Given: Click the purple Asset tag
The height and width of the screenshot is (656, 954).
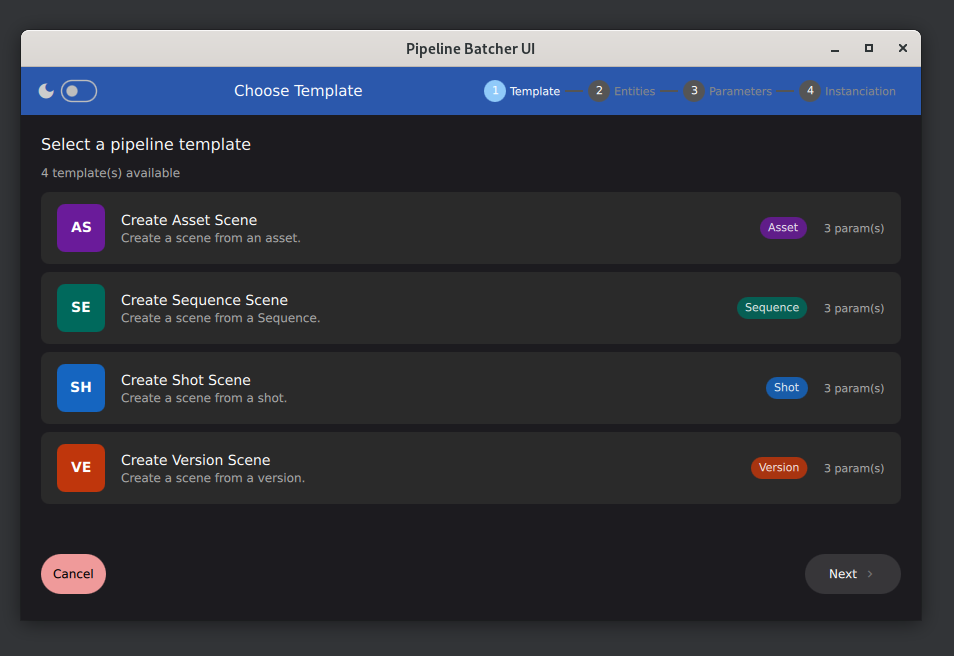Looking at the screenshot, I should point(783,228).
